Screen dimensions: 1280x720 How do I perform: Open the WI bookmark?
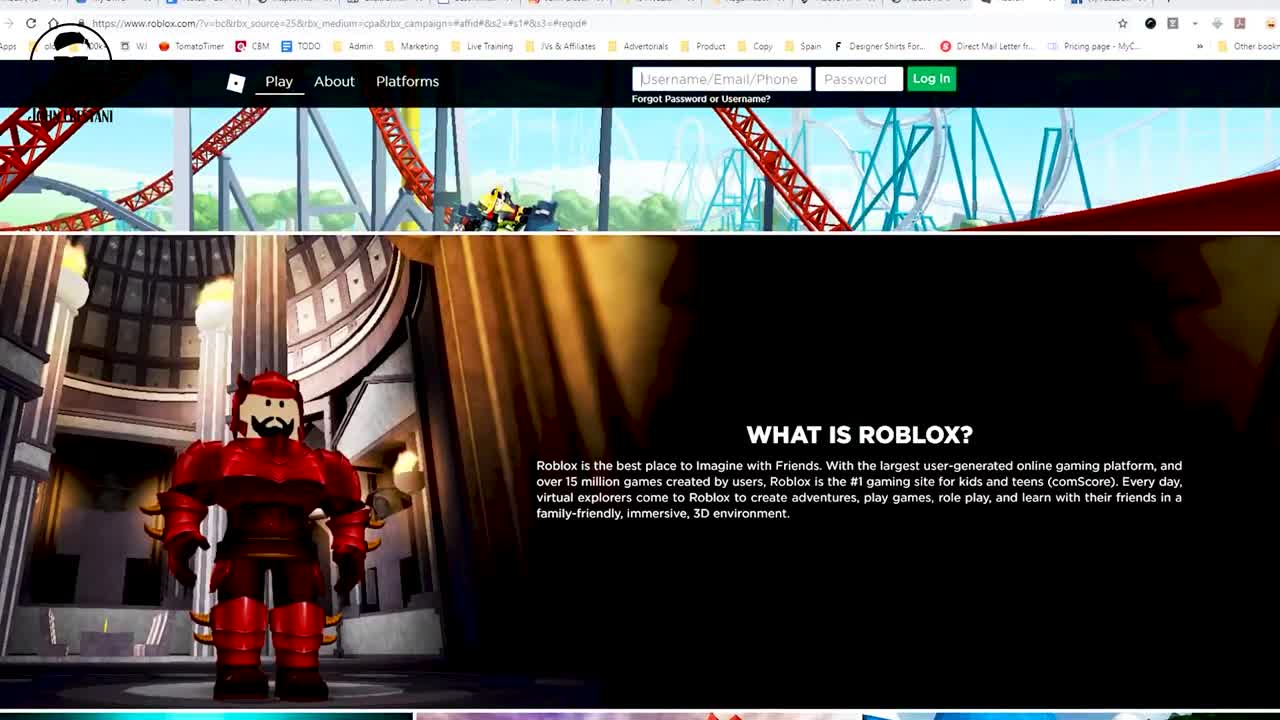point(133,46)
